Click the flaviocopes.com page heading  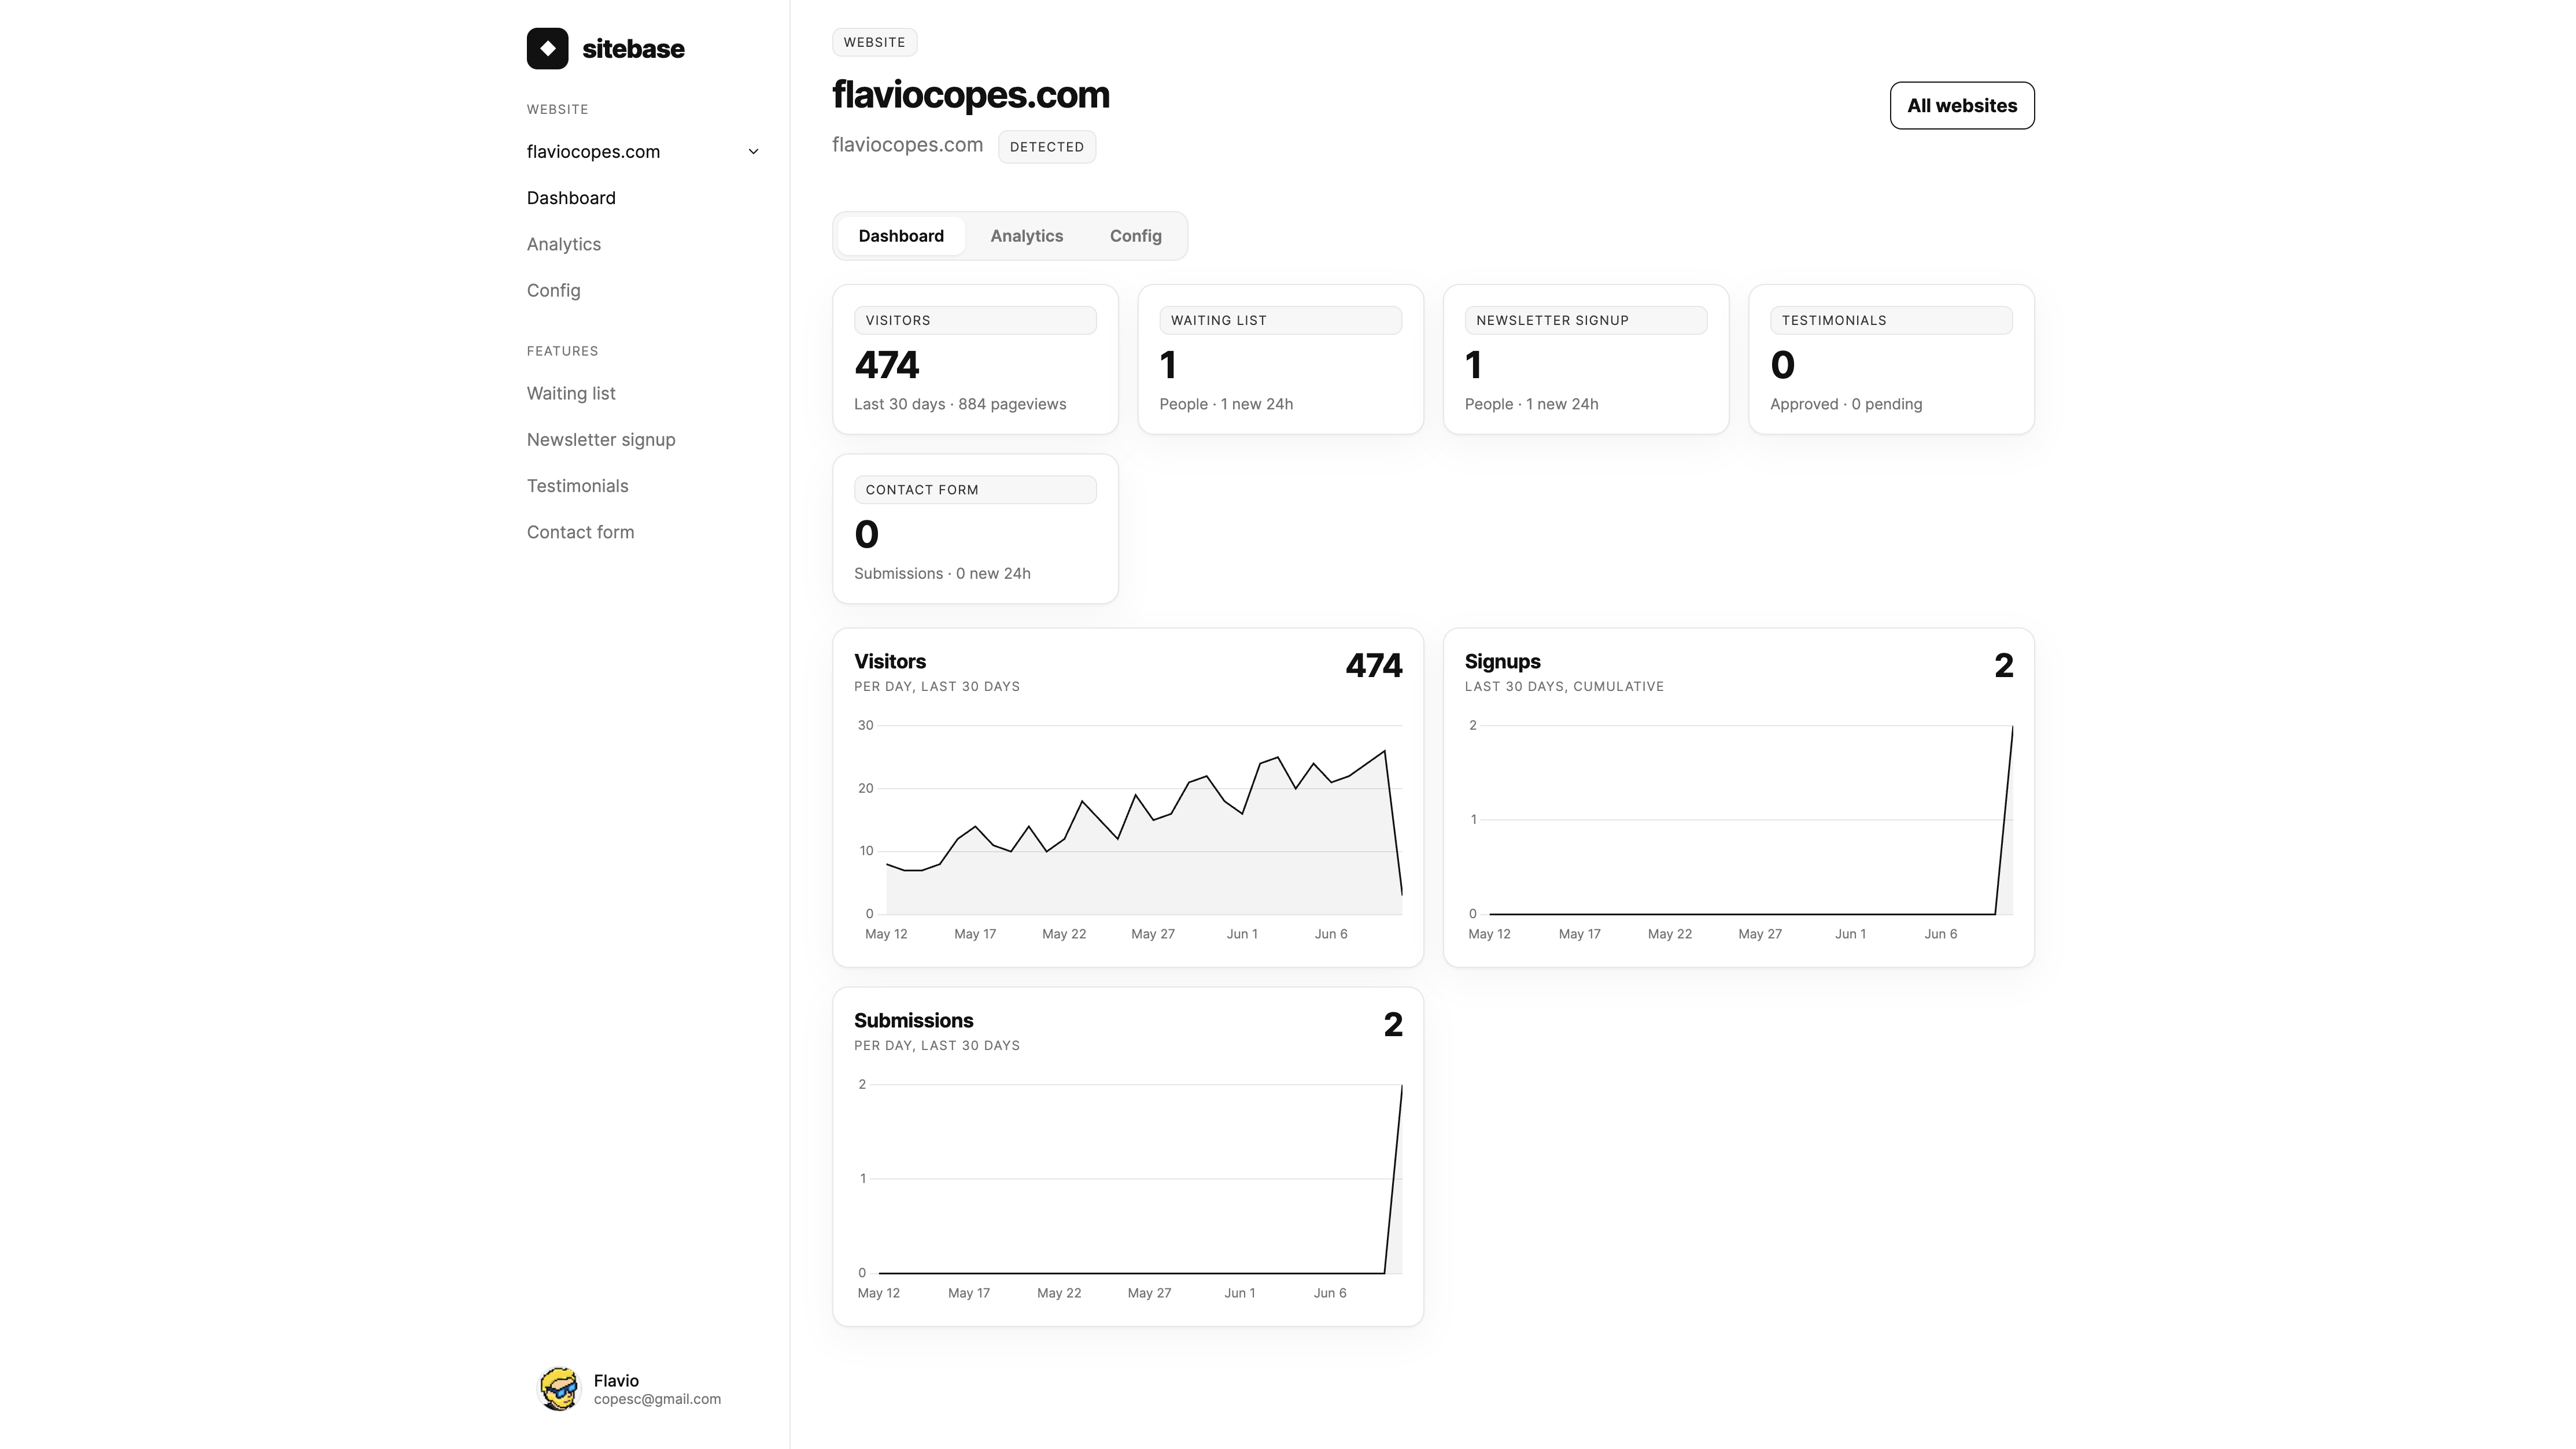point(971,95)
